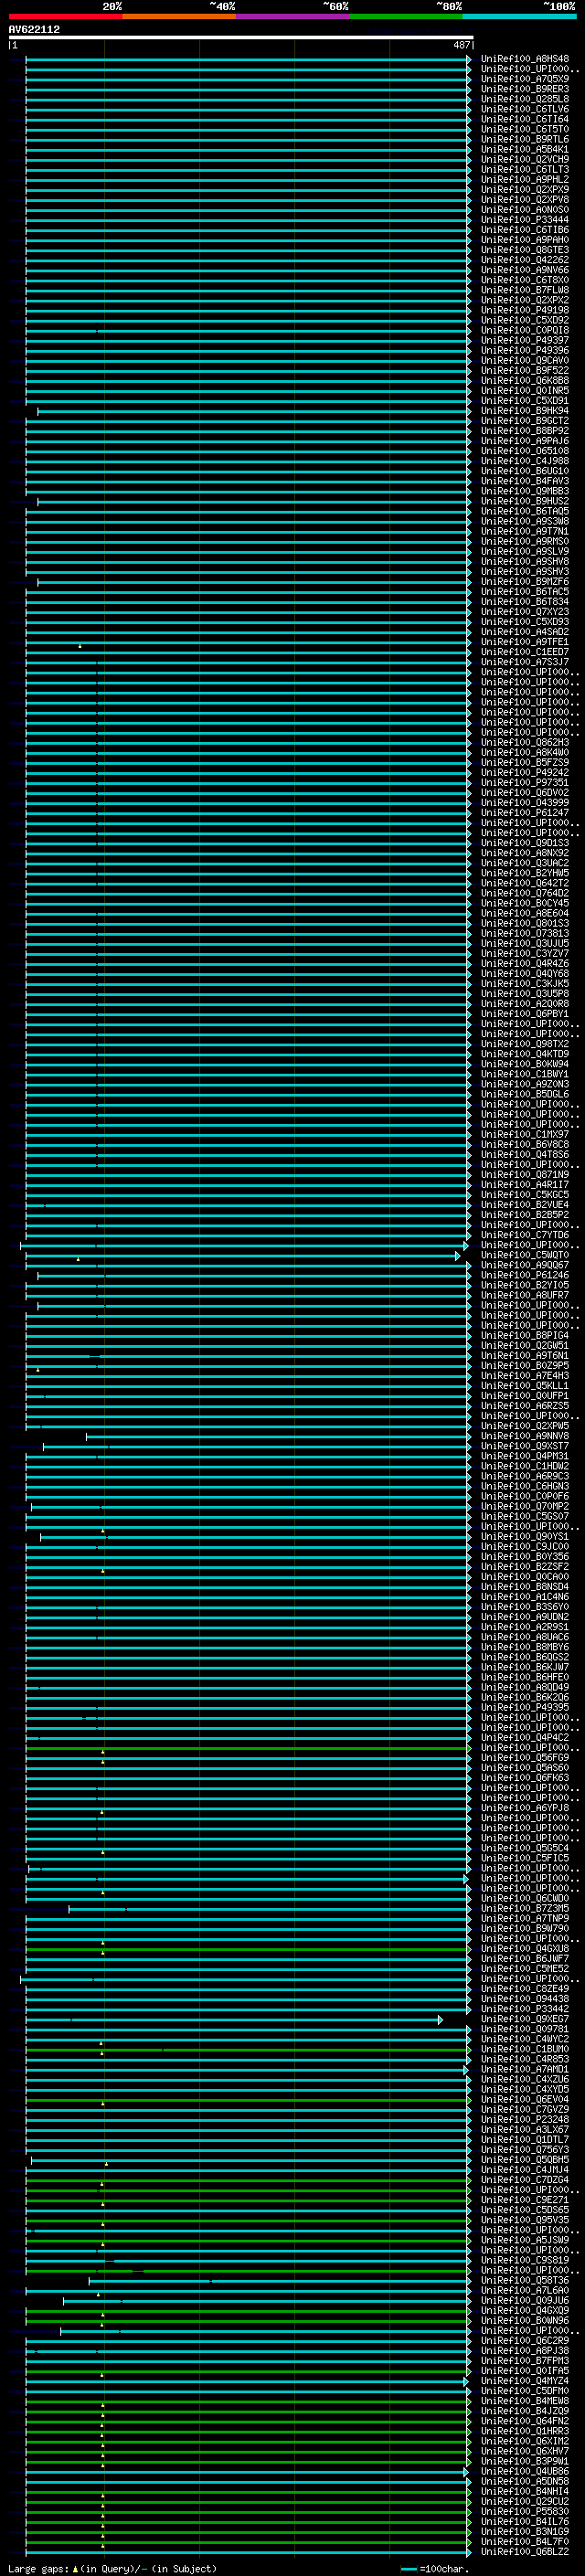Select the AV622112 query name label
The image size is (585, 2576).
34,30
